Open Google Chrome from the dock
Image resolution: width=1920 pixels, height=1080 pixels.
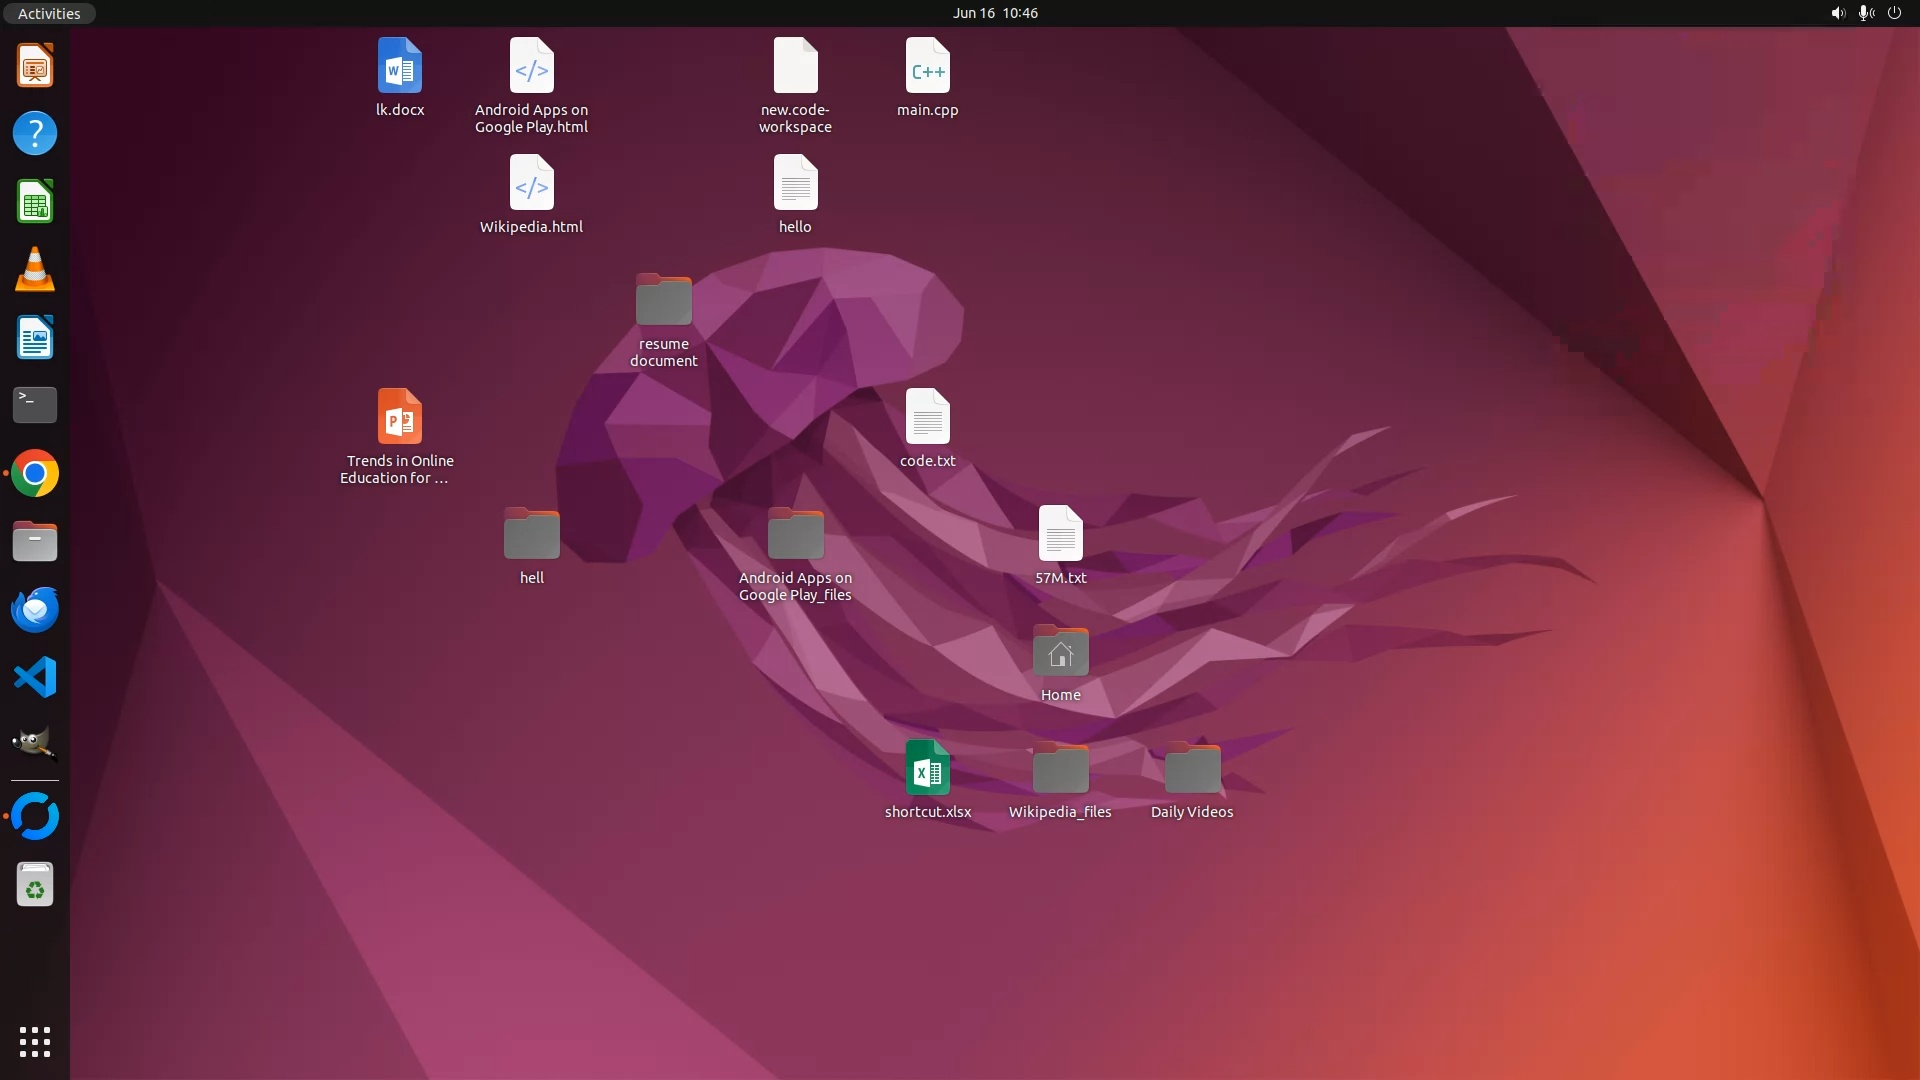(35, 474)
